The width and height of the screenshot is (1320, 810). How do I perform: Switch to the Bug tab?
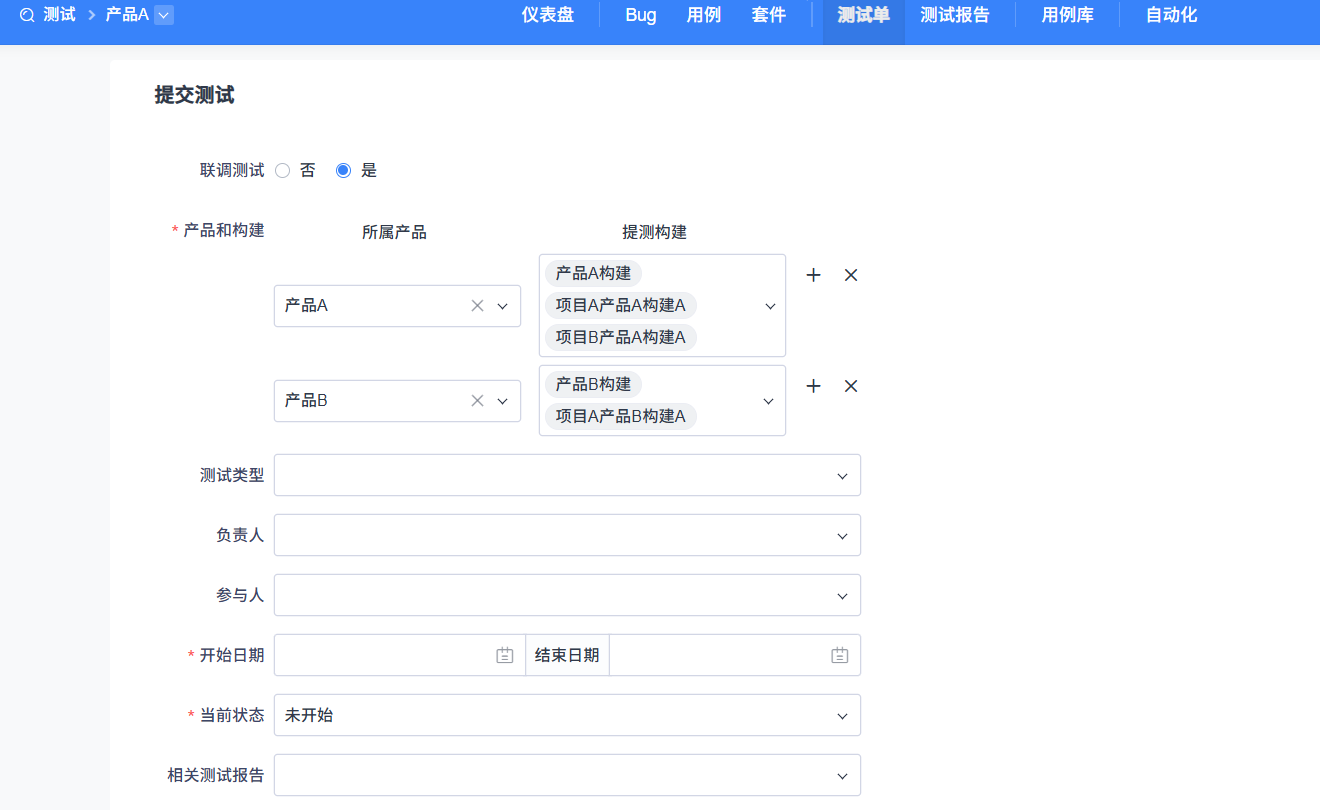(x=641, y=15)
